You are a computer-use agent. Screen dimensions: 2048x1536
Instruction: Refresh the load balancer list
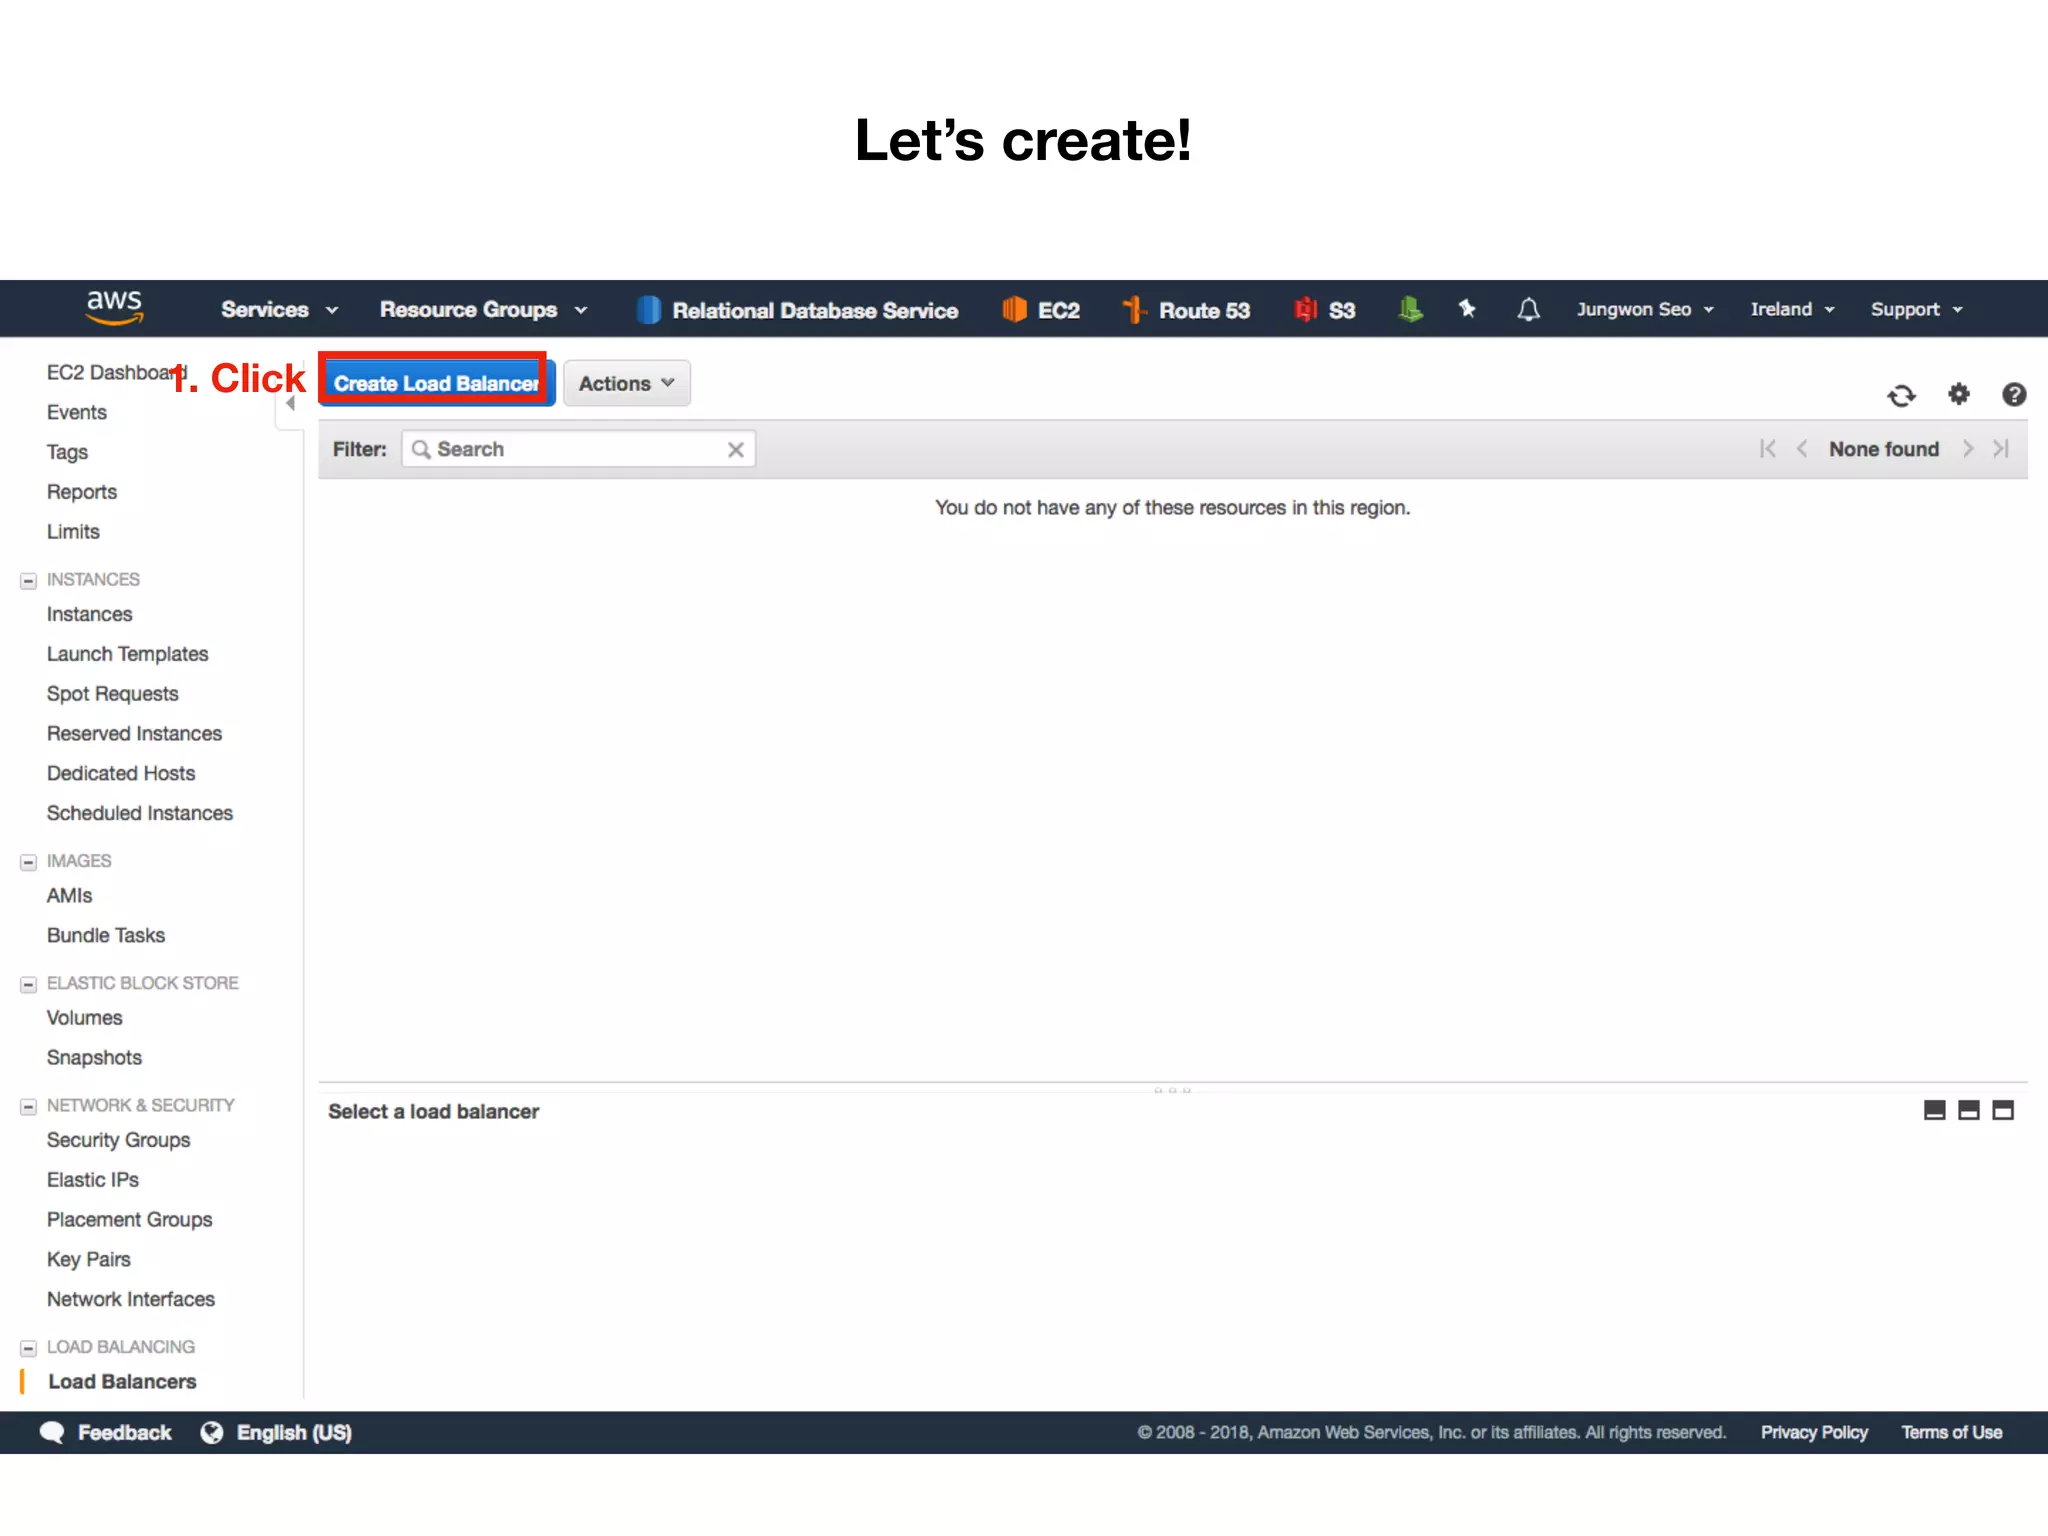point(1902,396)
